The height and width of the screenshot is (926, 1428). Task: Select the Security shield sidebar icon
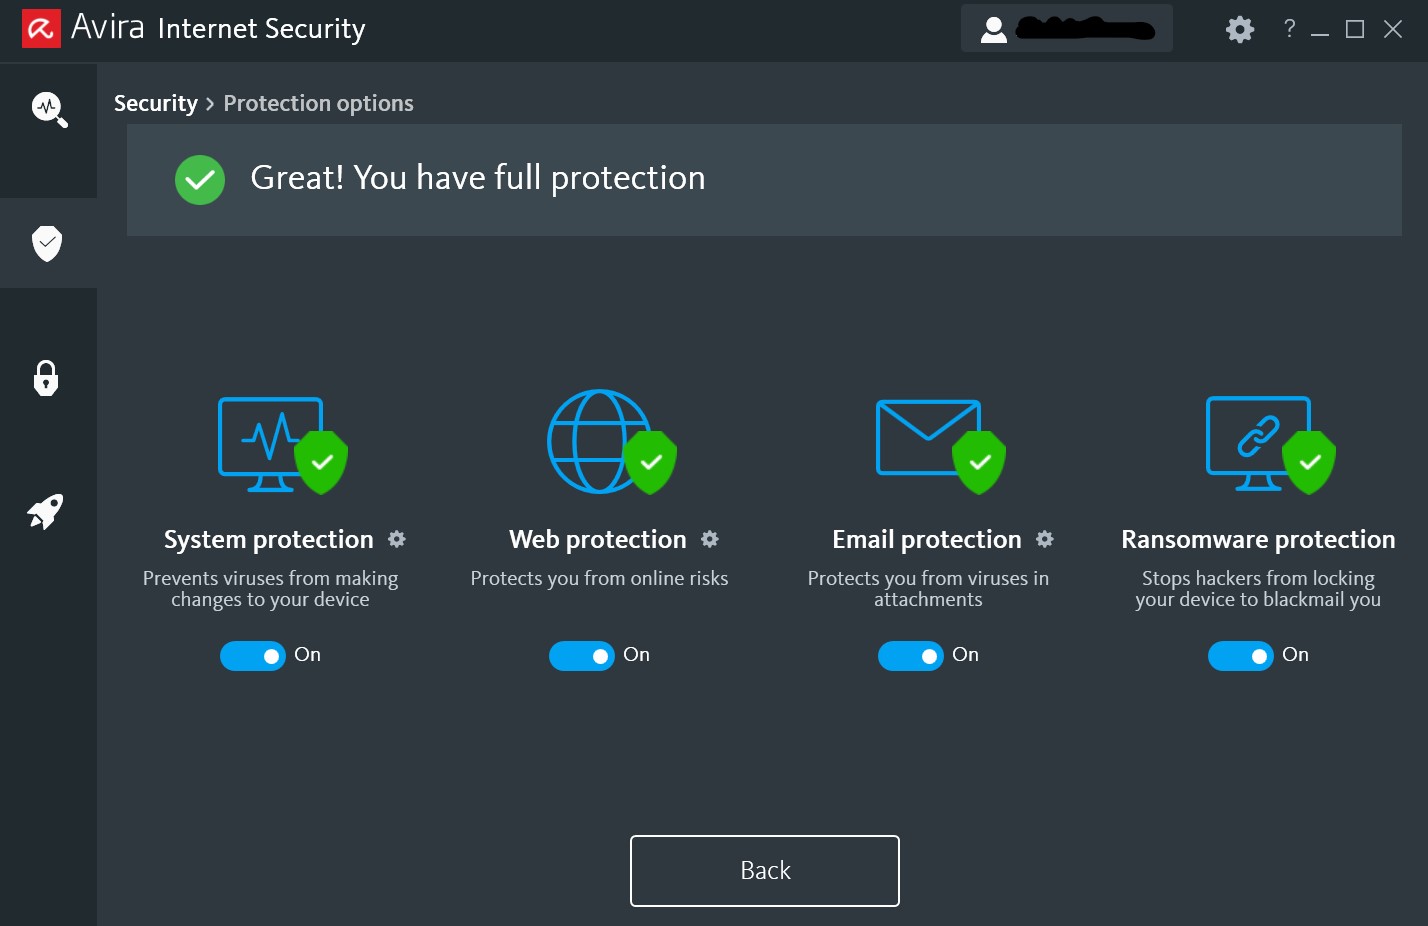47,243
